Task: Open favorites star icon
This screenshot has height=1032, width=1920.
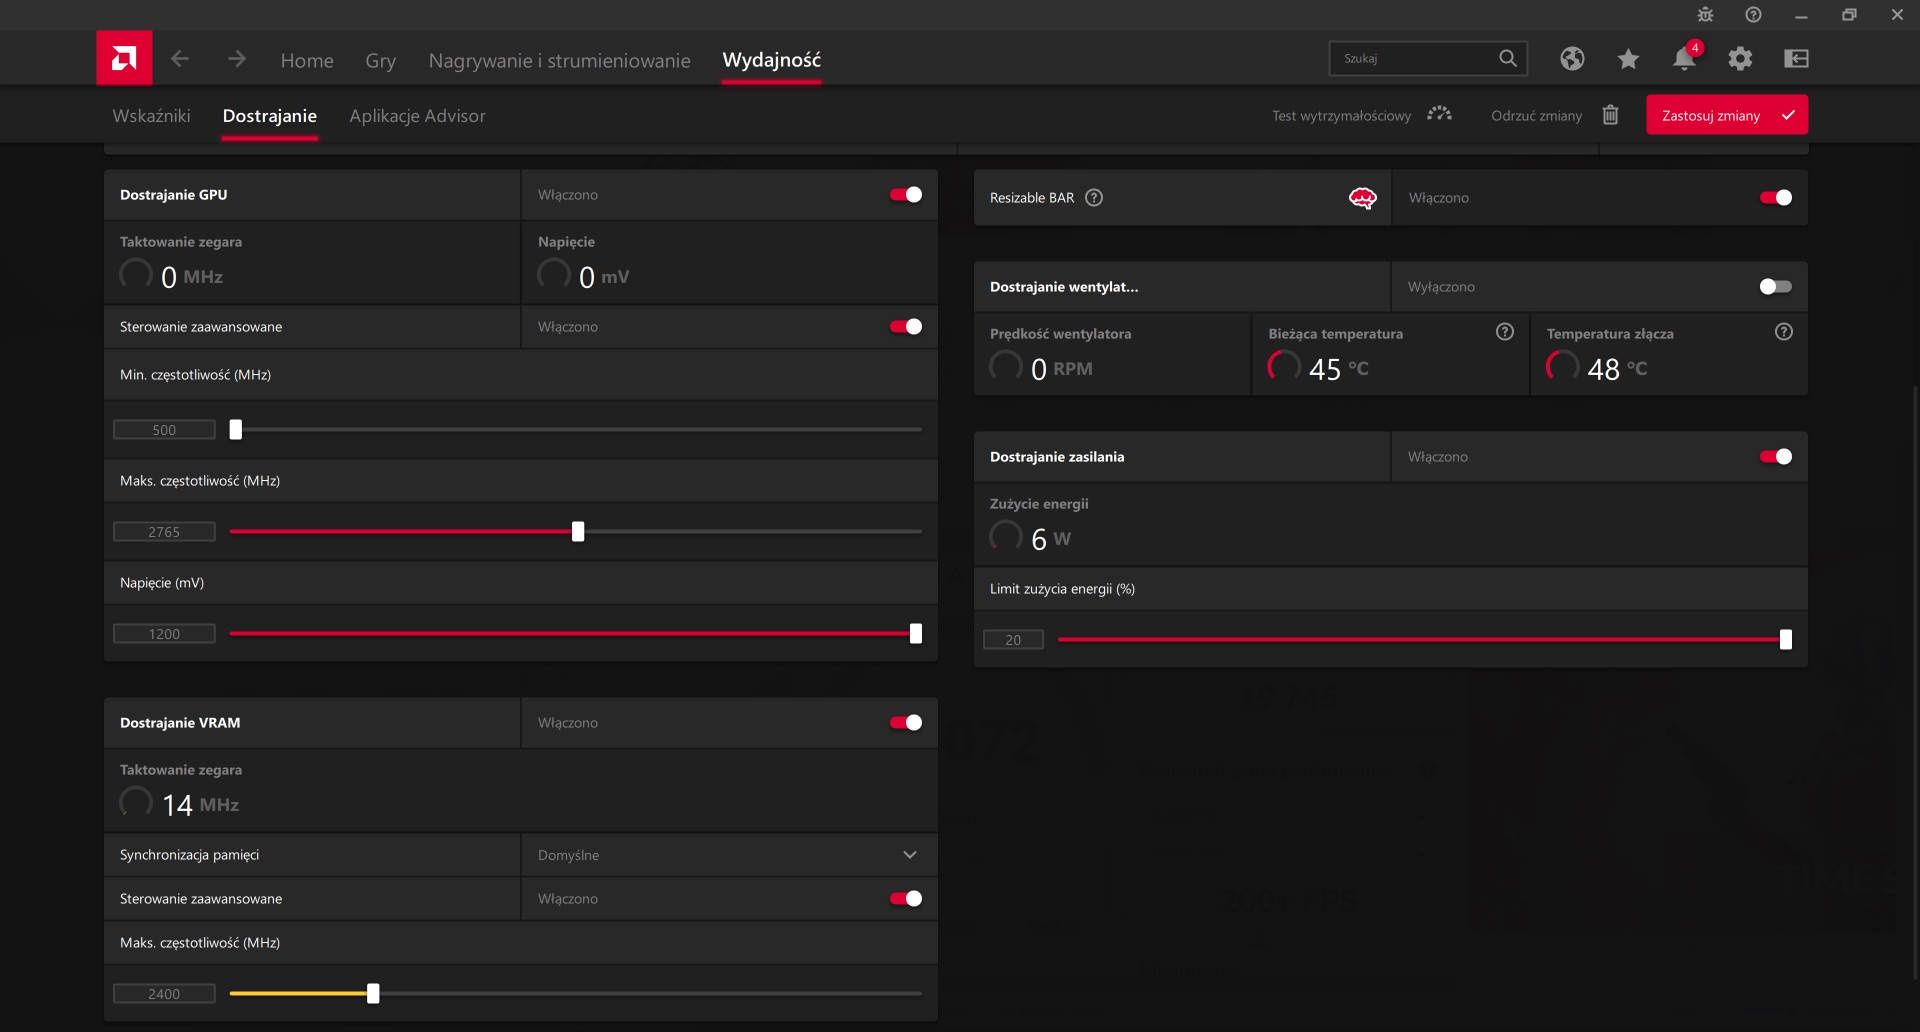Action: click(x=1628, y=59)
